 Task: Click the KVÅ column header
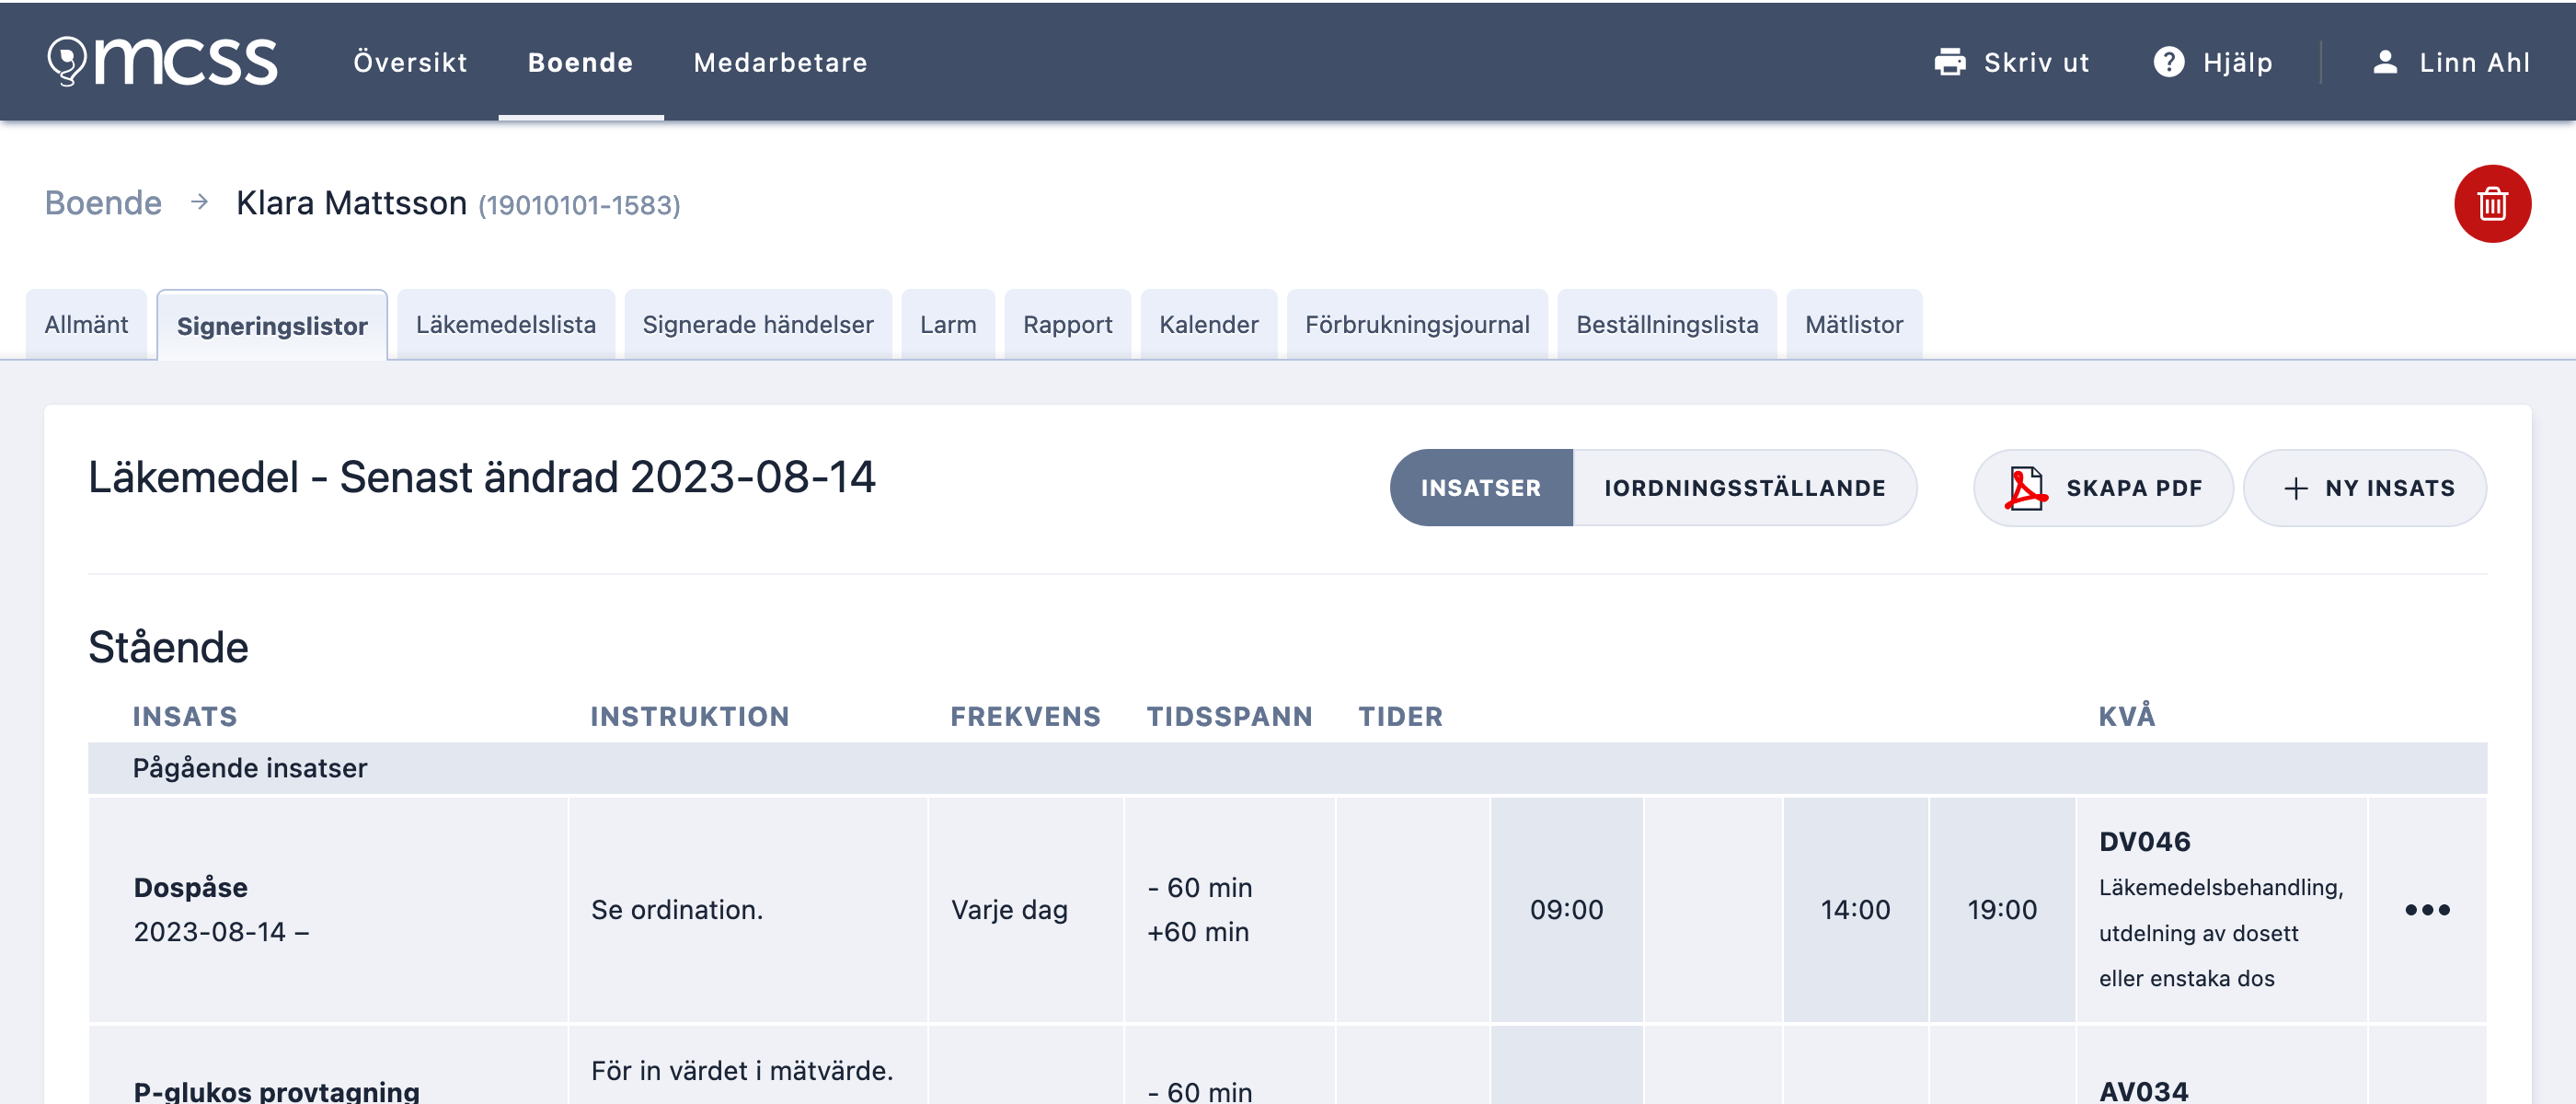click(x=2126, y=716)
